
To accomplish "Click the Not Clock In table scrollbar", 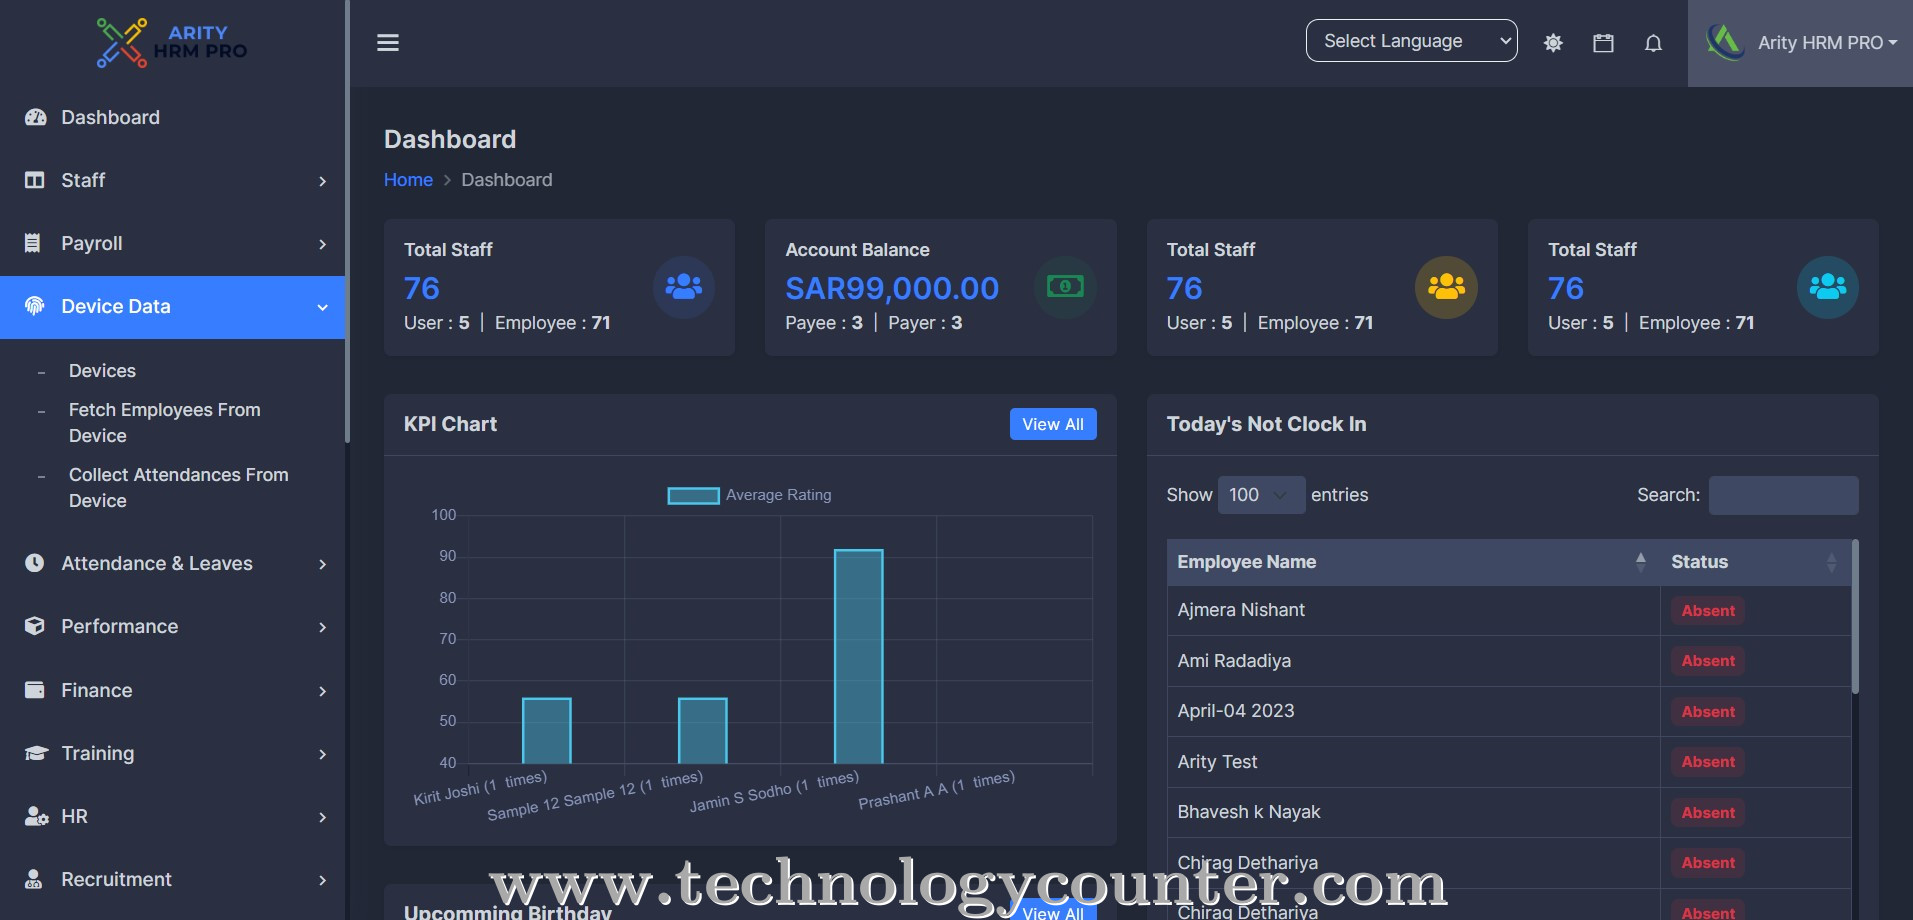I will coord(1855,617).
